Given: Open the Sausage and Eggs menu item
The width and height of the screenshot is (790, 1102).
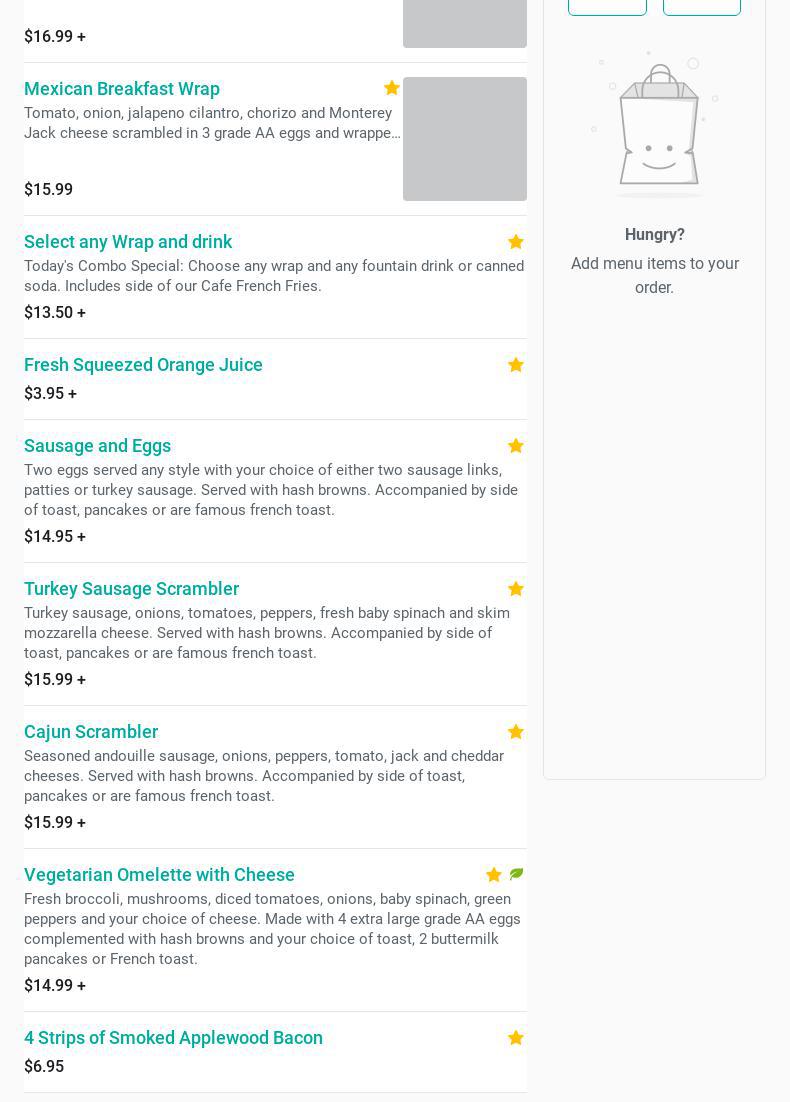Looking at the screenshot, I should pos(97,446).
